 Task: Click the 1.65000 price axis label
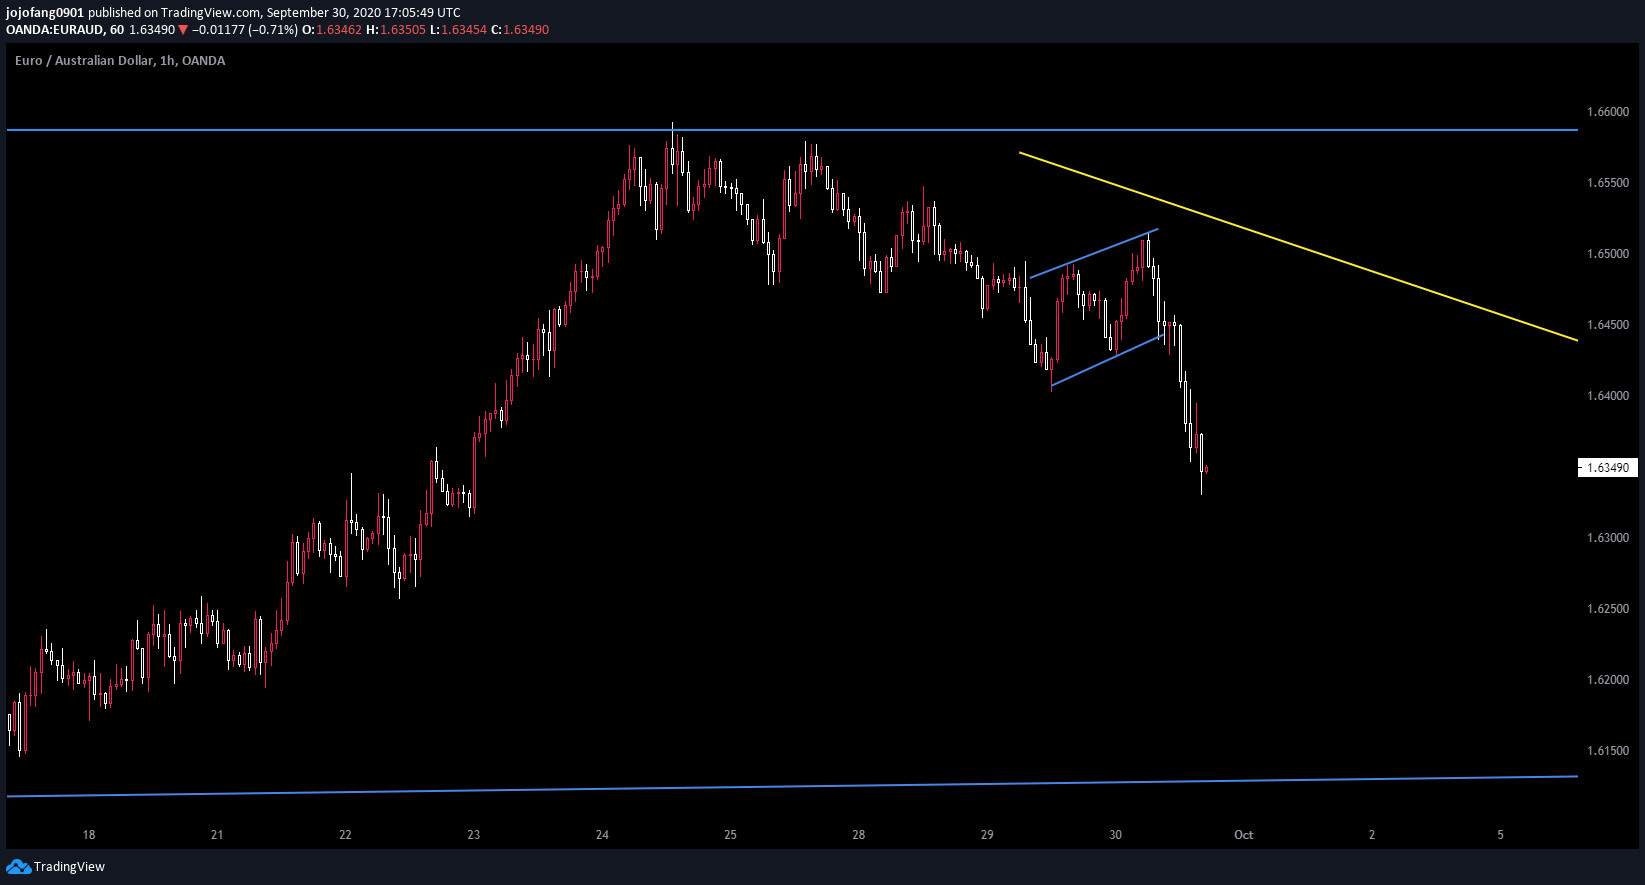[x=1608, y=254]
